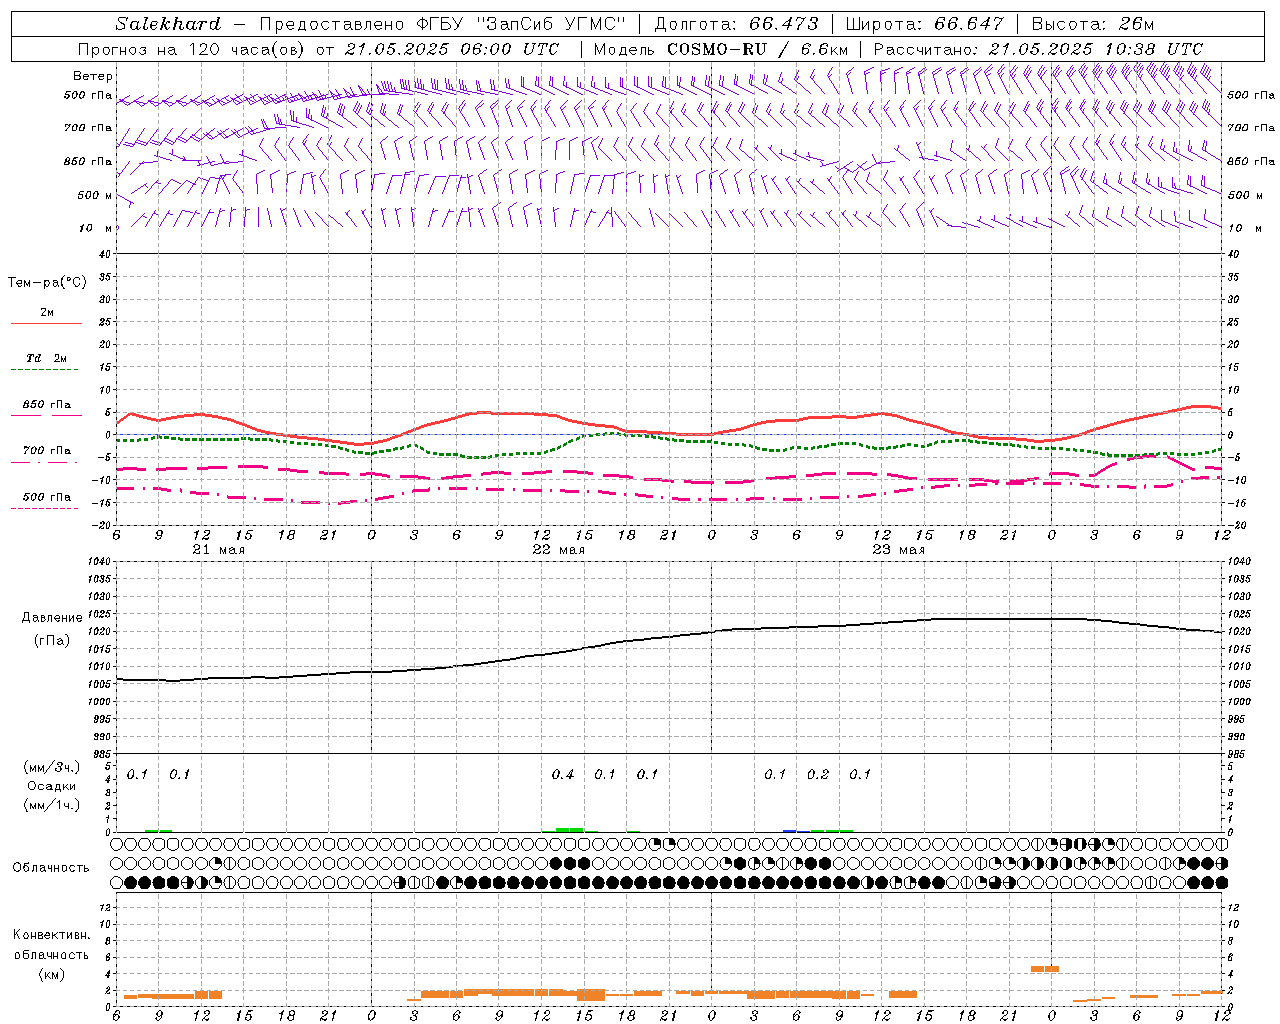Click the "(мм/3ч.)" precipitation unit label

pos(52,768)
